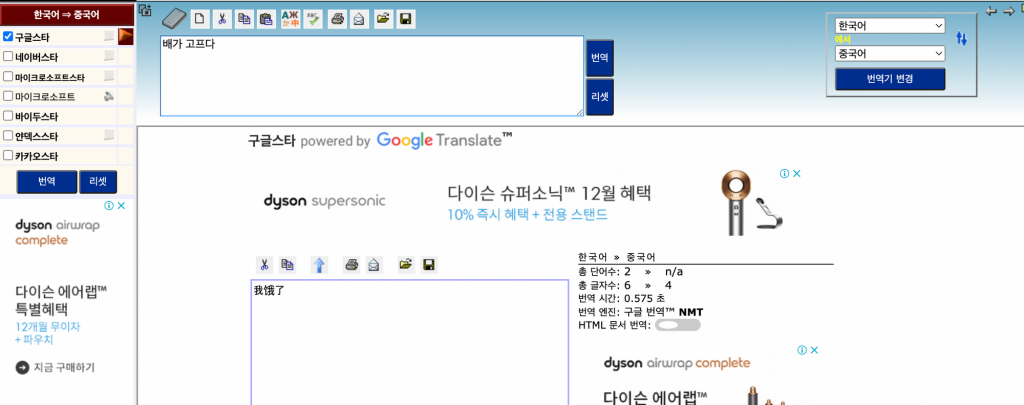The width and height of the screenshot is (1024, 405).
Task: Open a file with the top folder icon
Action: click(x=383, y=20)
